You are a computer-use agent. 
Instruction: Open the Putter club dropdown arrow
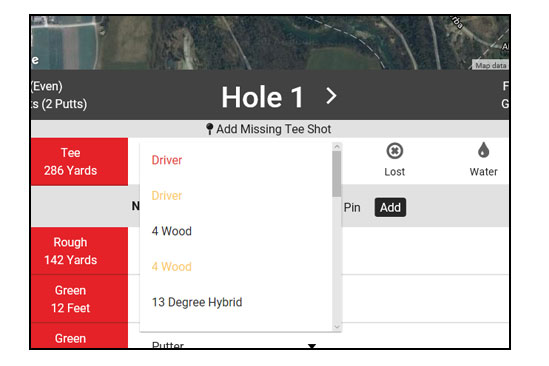click(x=312, y=346)
